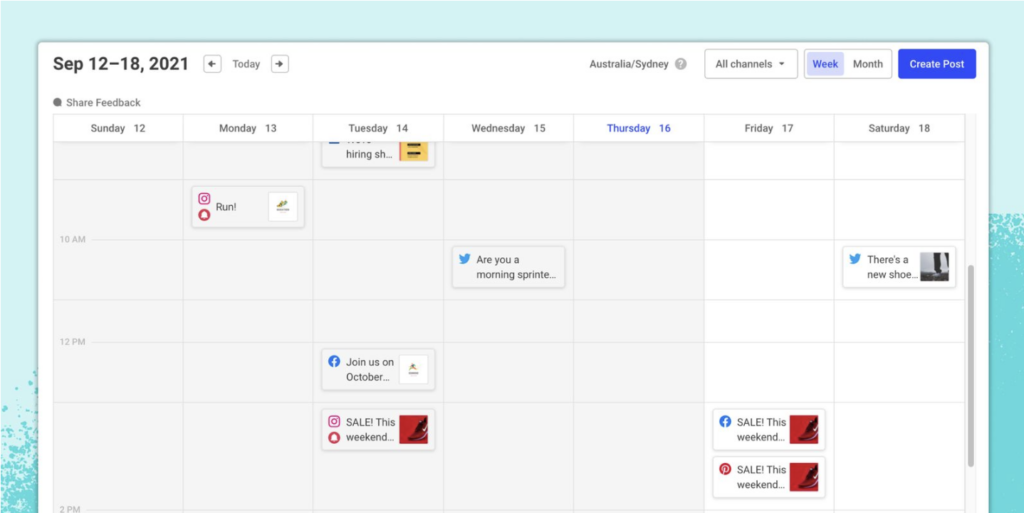The image size is (1024, 513).
Task: Select the Tuesday 14 column header
Action: (x=378, y=128)
